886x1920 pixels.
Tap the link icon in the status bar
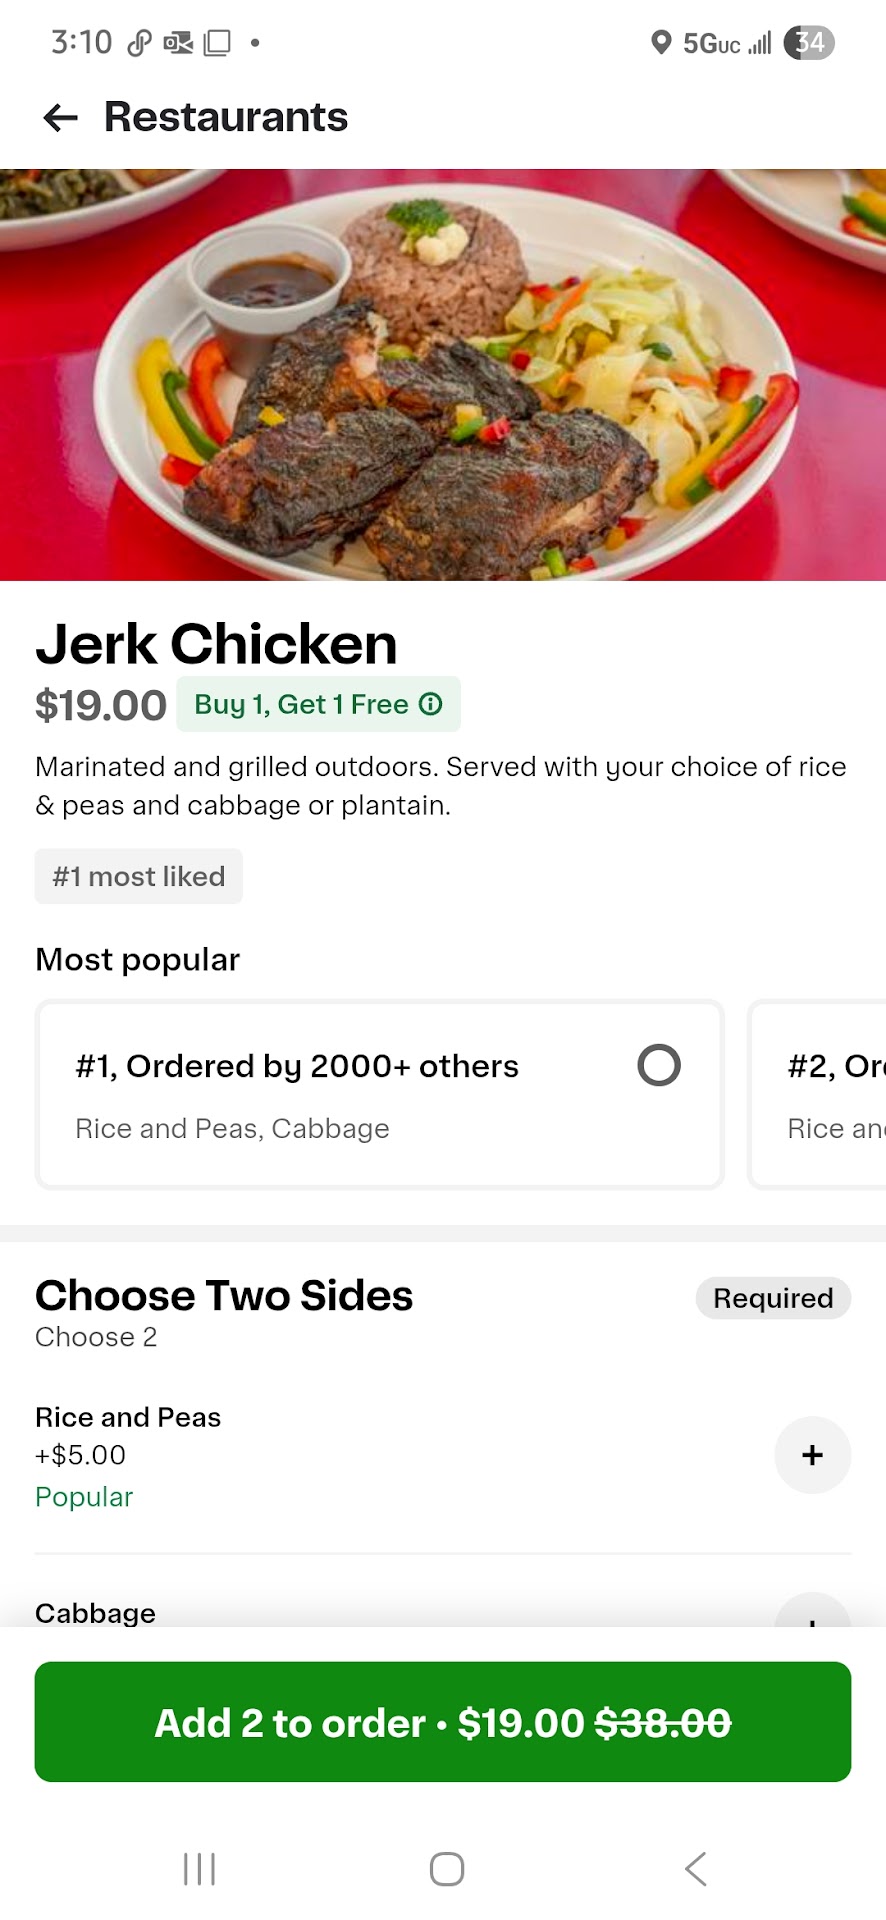[x=139, y=43]
